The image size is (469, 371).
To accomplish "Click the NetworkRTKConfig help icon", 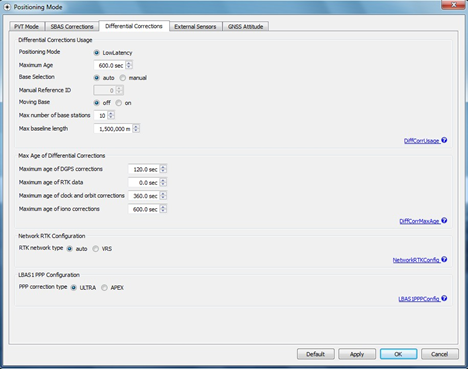I will click(x=444, y=259).
